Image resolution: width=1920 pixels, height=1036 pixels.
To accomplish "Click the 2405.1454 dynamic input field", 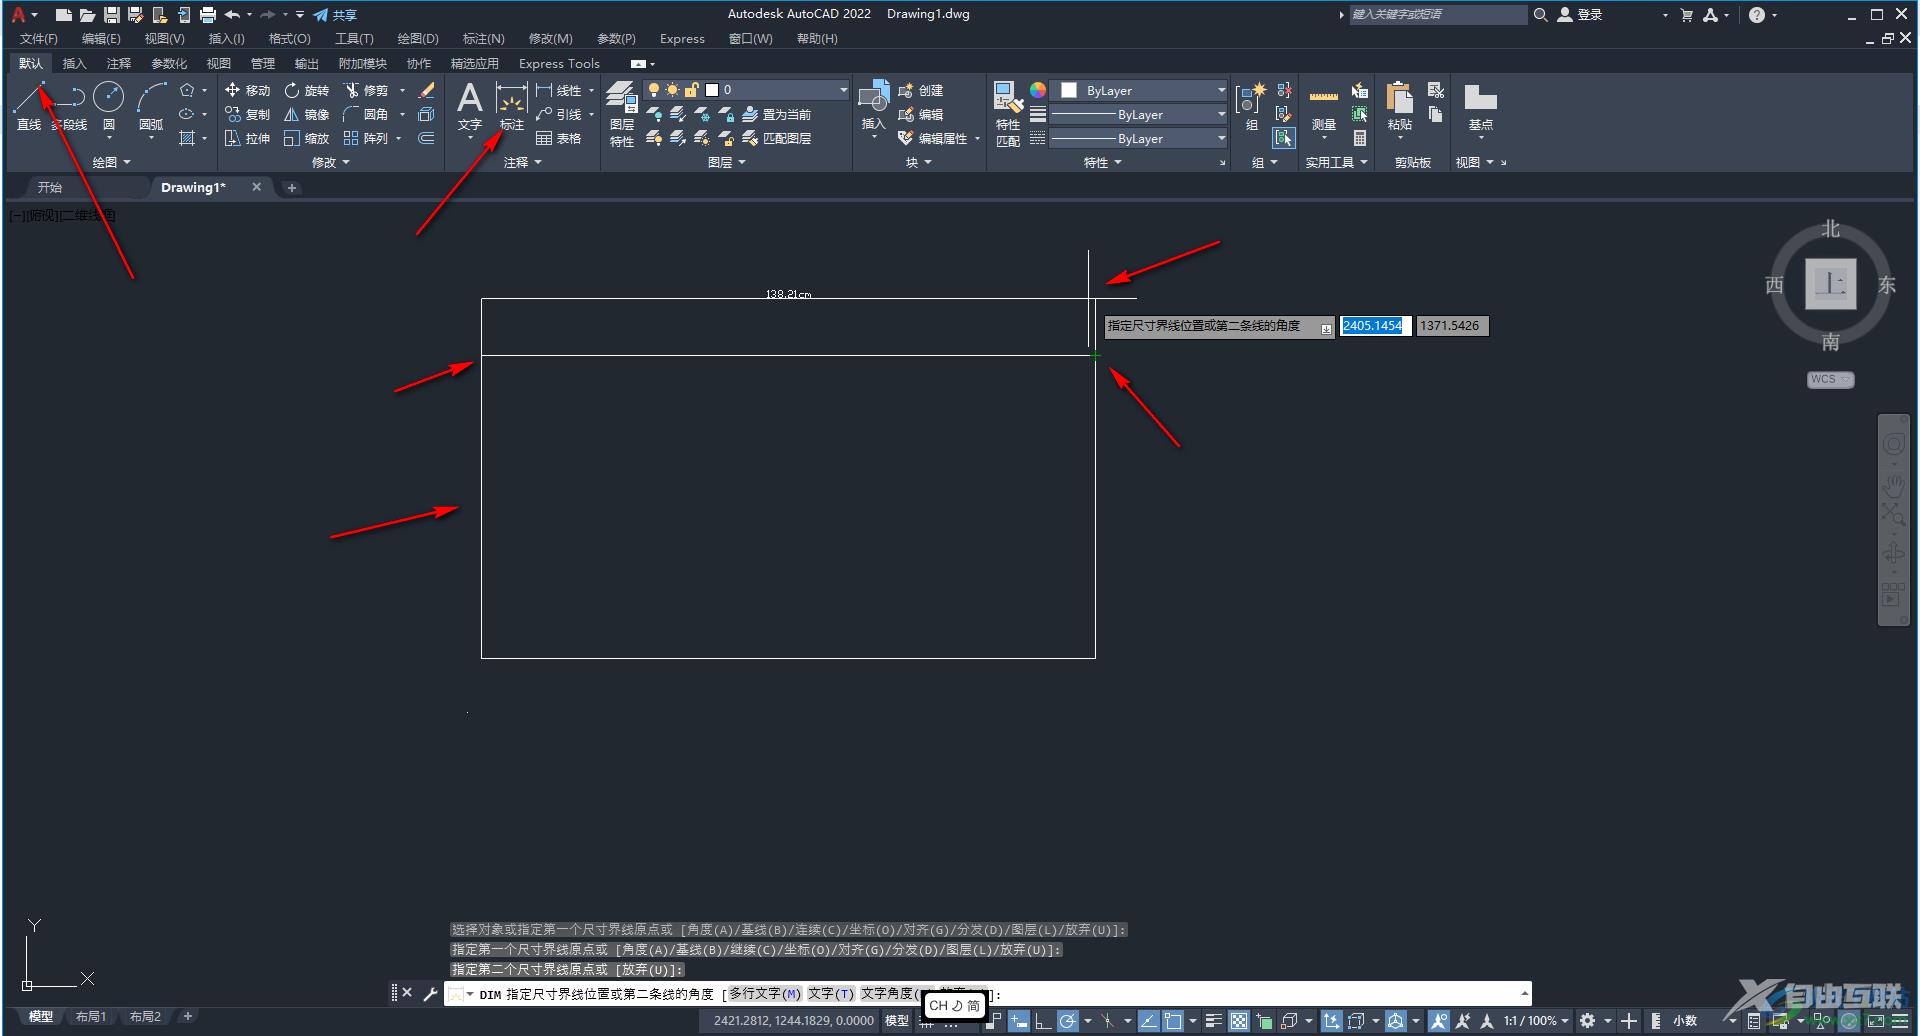I will 1375,326.
